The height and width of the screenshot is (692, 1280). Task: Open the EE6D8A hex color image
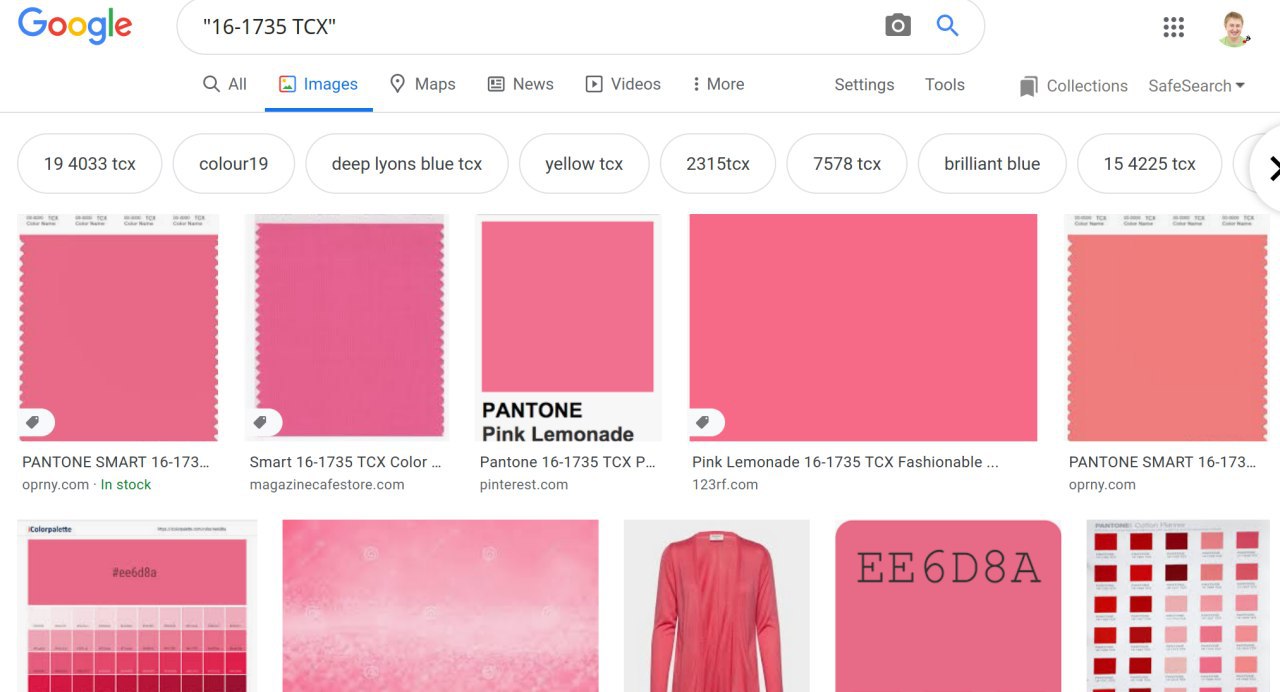[948, 606]
